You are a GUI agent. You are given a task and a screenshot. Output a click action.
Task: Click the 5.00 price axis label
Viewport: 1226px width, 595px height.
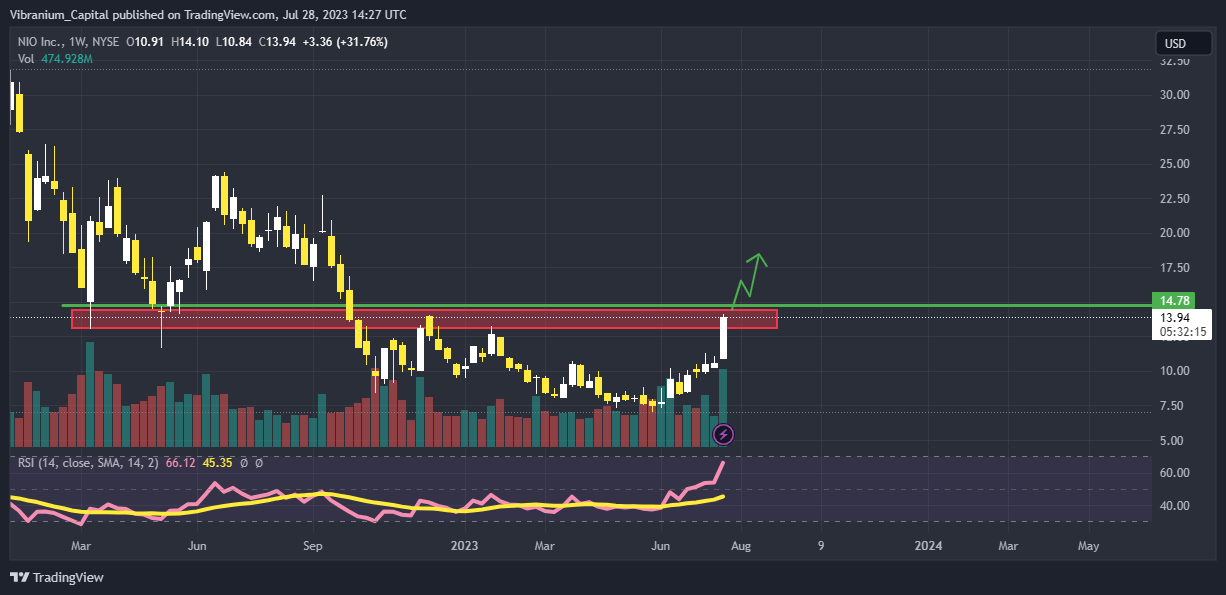(1172, 440)
